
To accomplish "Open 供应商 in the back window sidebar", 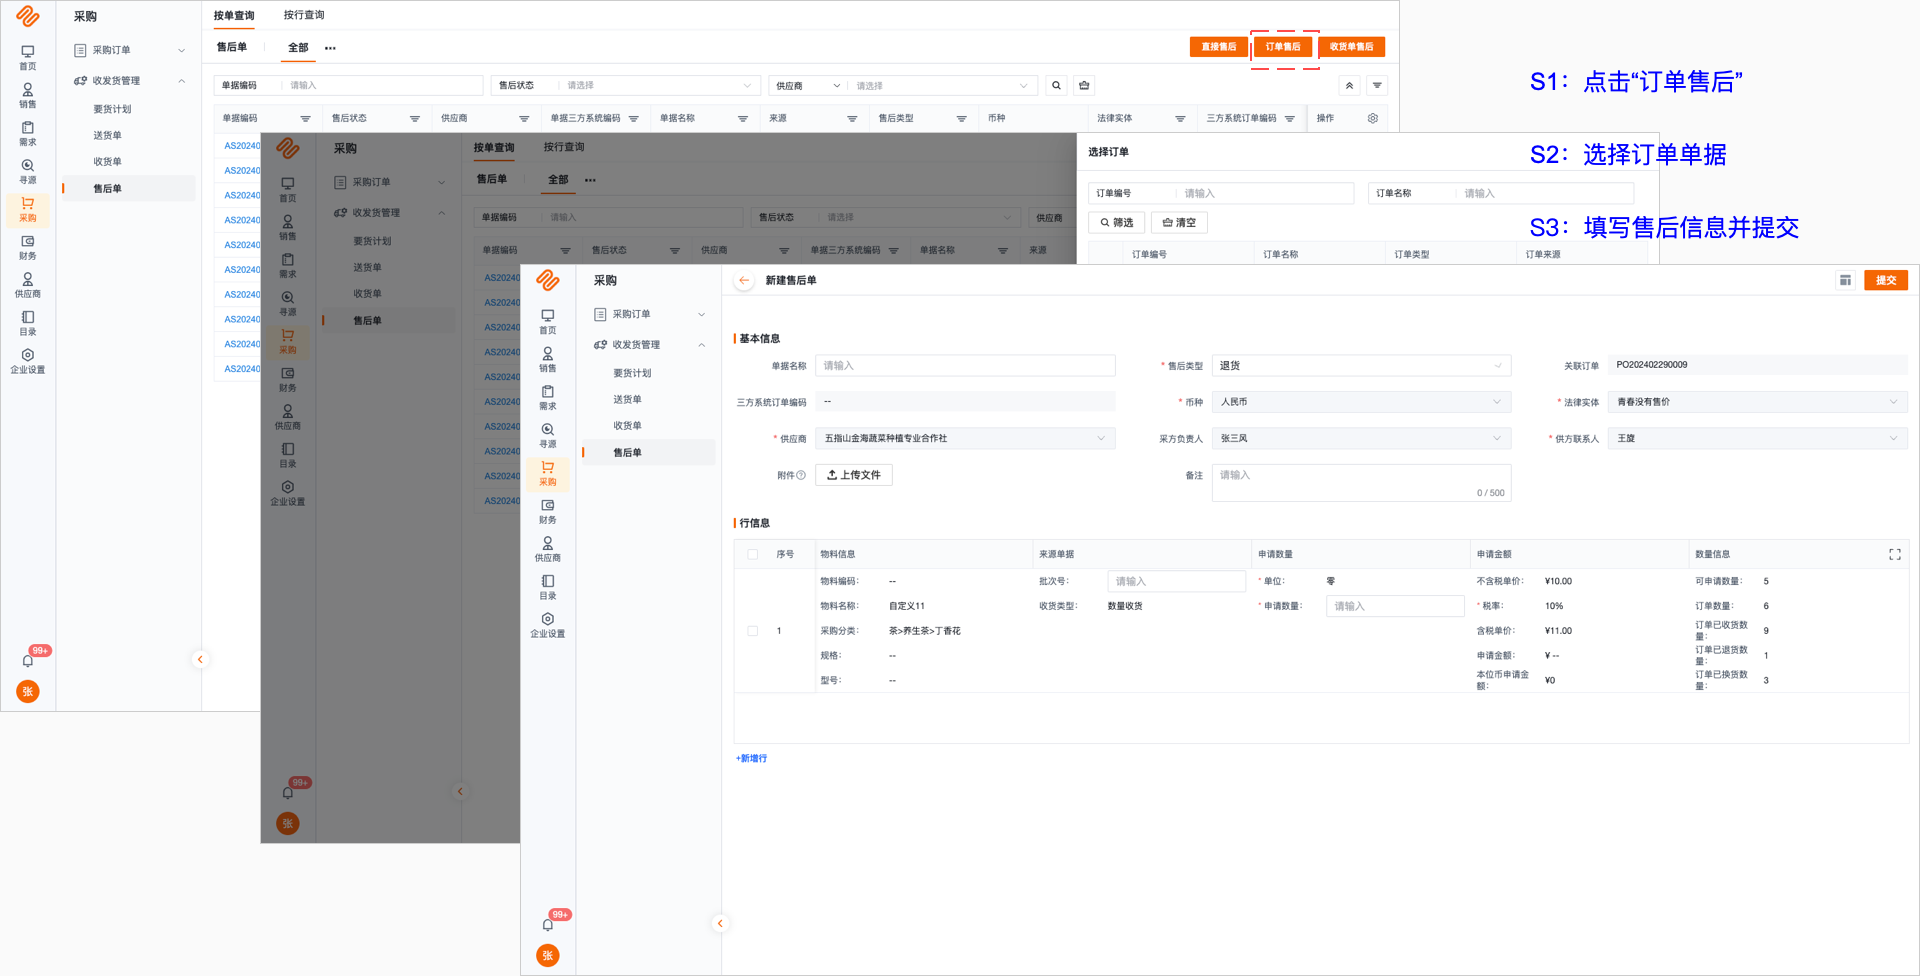I will tap(28, 285).
